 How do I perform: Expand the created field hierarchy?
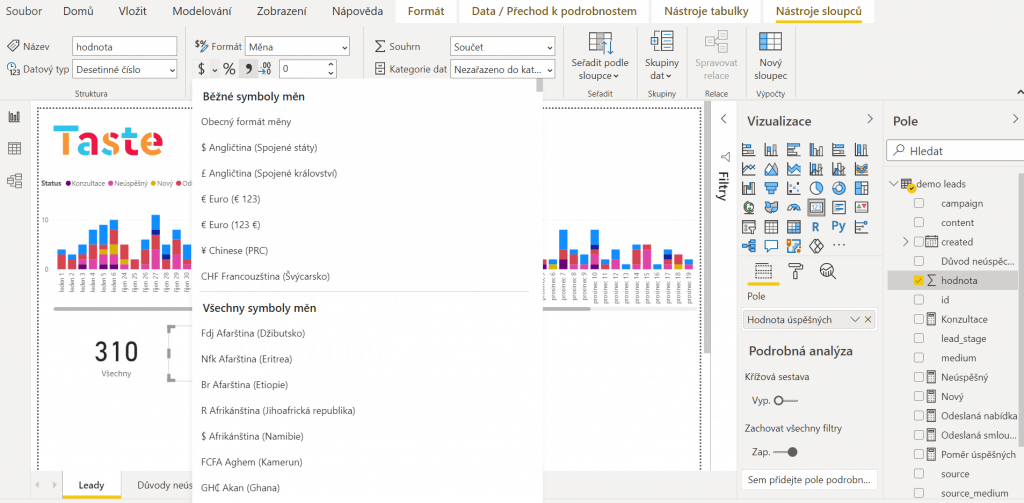coord(906,242)
